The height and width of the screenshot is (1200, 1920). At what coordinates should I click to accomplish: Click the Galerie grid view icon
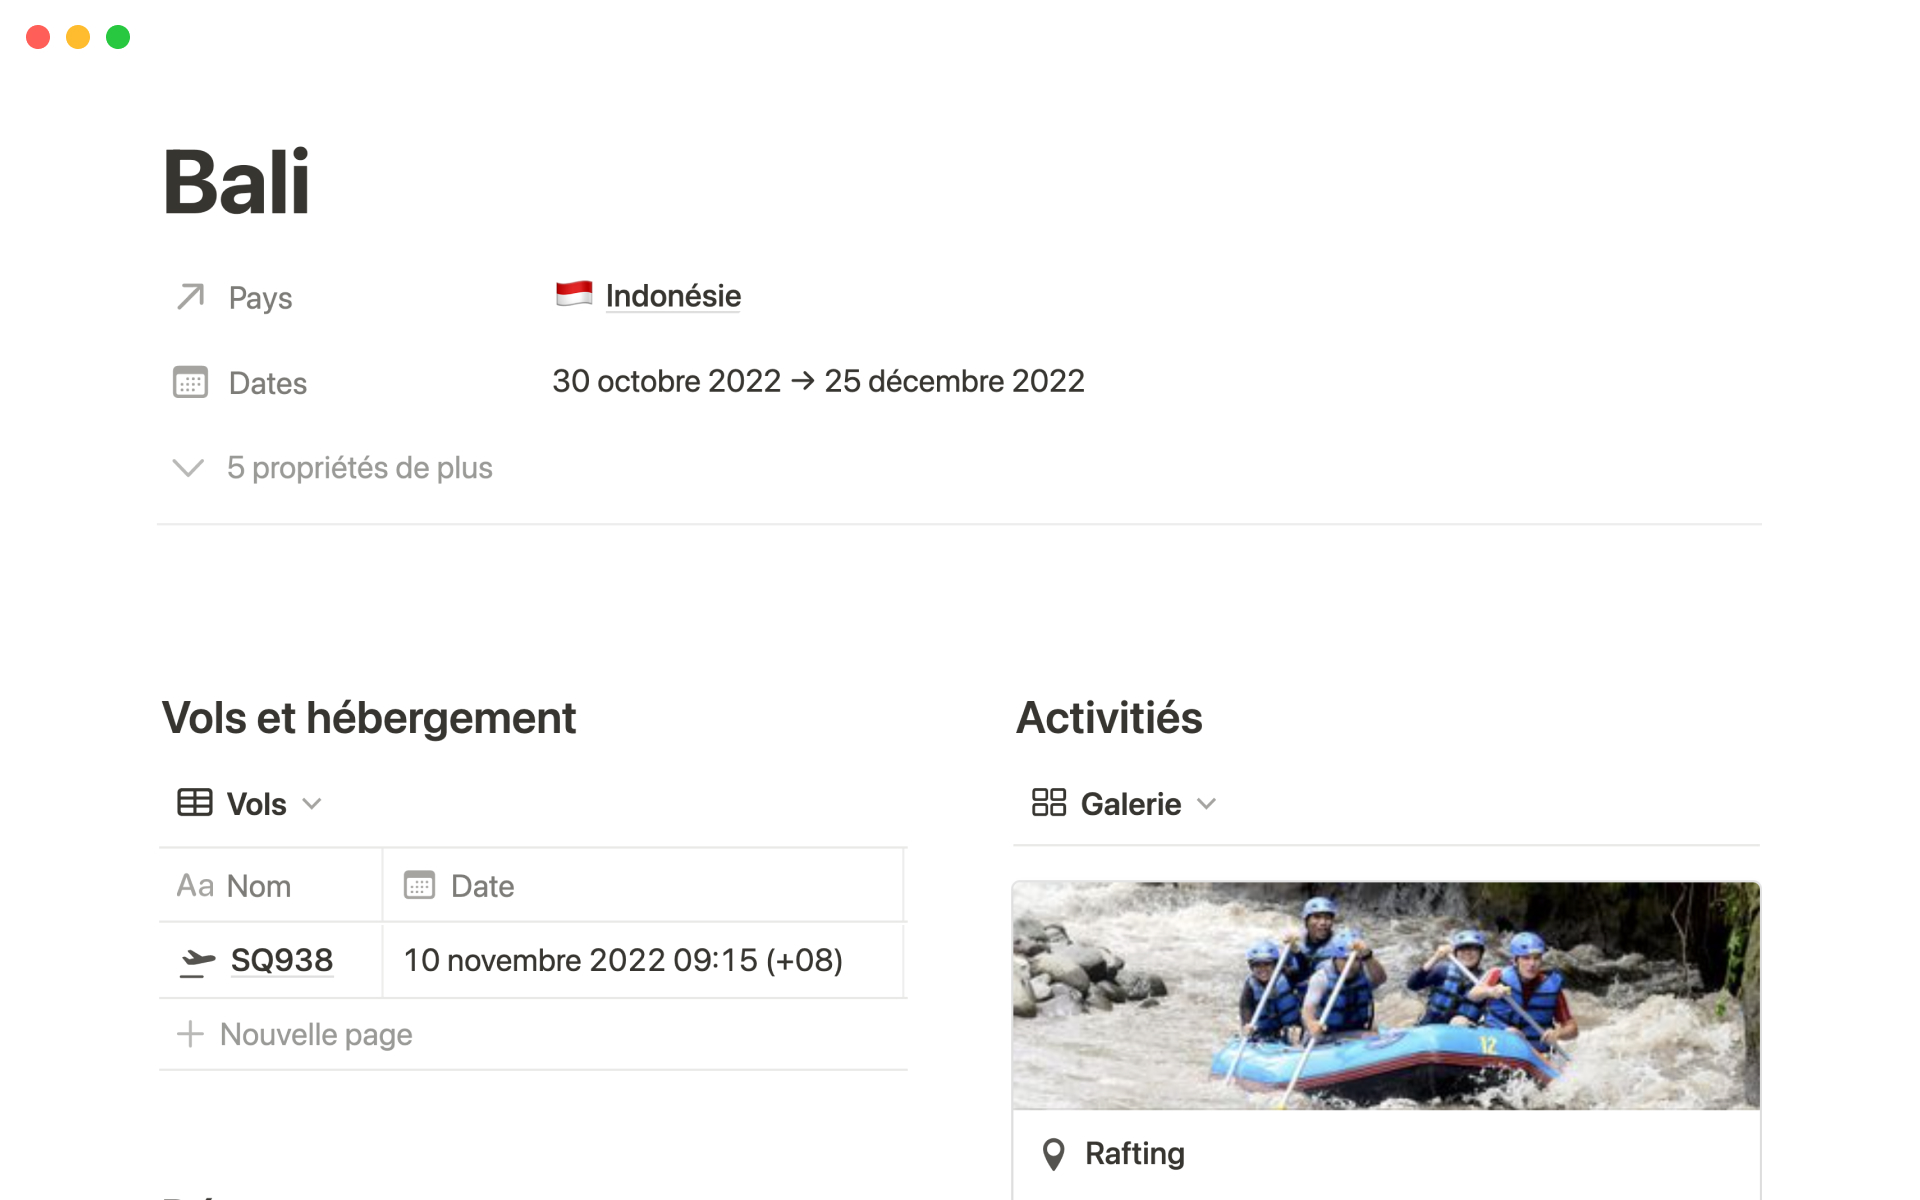pos(1049,802)
